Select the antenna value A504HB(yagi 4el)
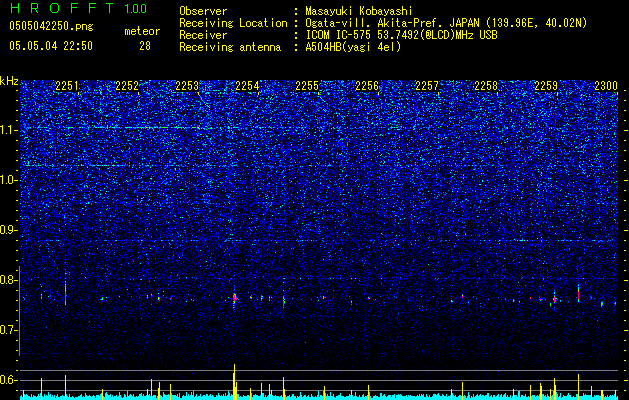629x400 pixels. (353, 47)
